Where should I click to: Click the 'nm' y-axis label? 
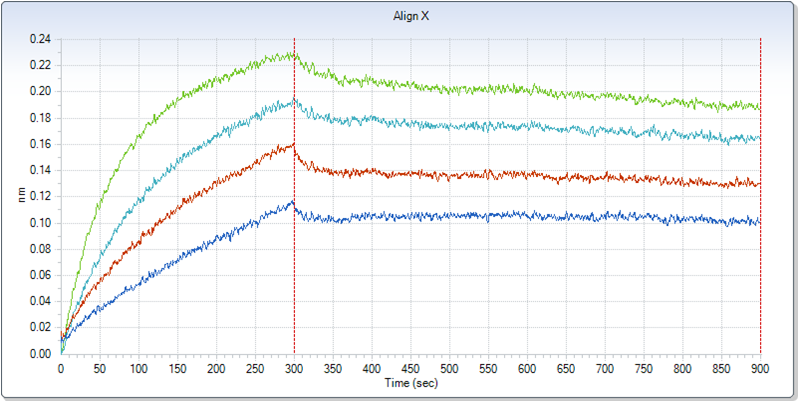21,196
